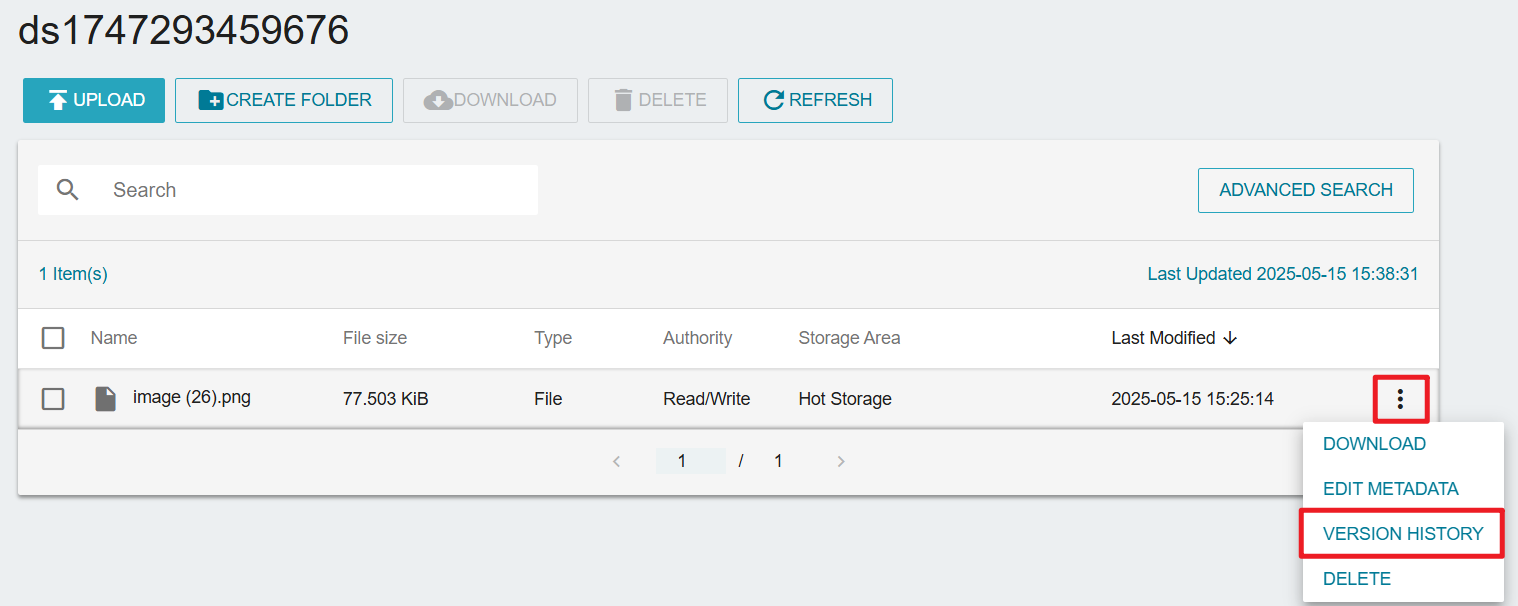Screen dimensions: 1518x606
Task: Click the Create Folder button
Action: coord(284,100)
